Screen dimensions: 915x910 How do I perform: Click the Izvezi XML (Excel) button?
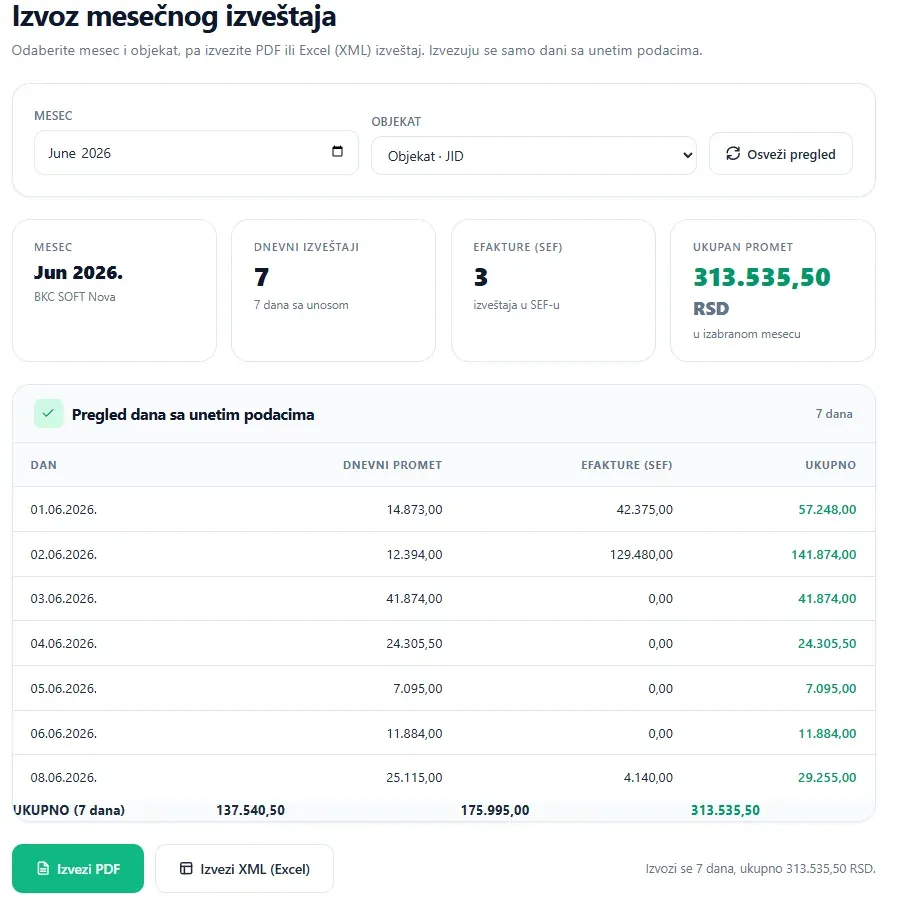point(244,869)
